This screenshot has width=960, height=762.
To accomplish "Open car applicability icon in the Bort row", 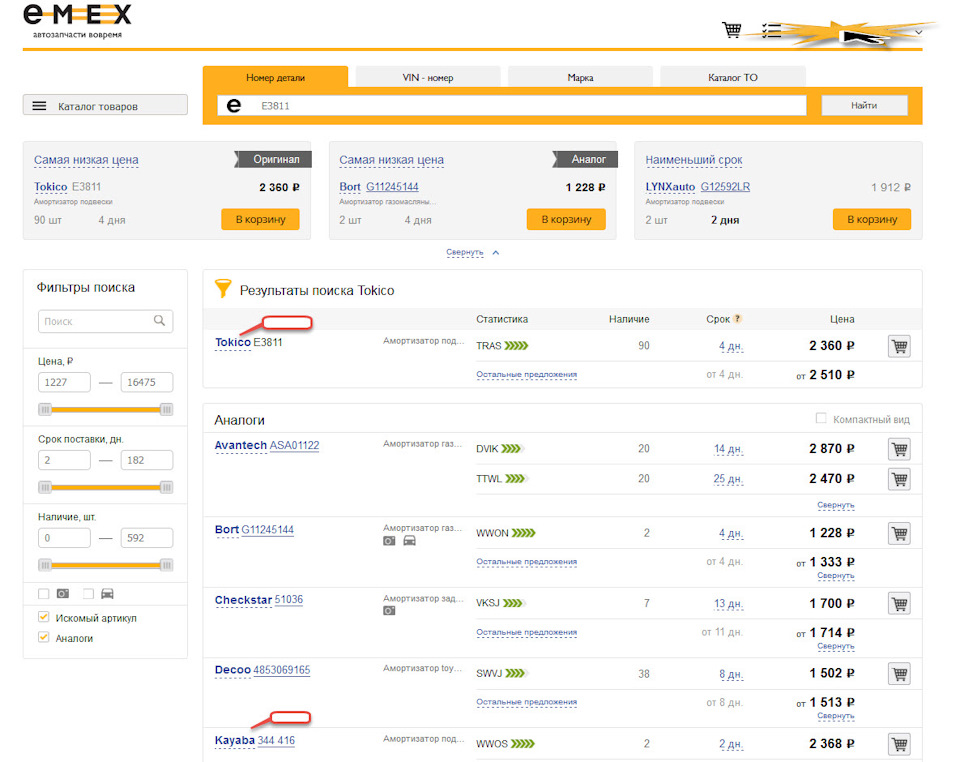I will 410,540.
